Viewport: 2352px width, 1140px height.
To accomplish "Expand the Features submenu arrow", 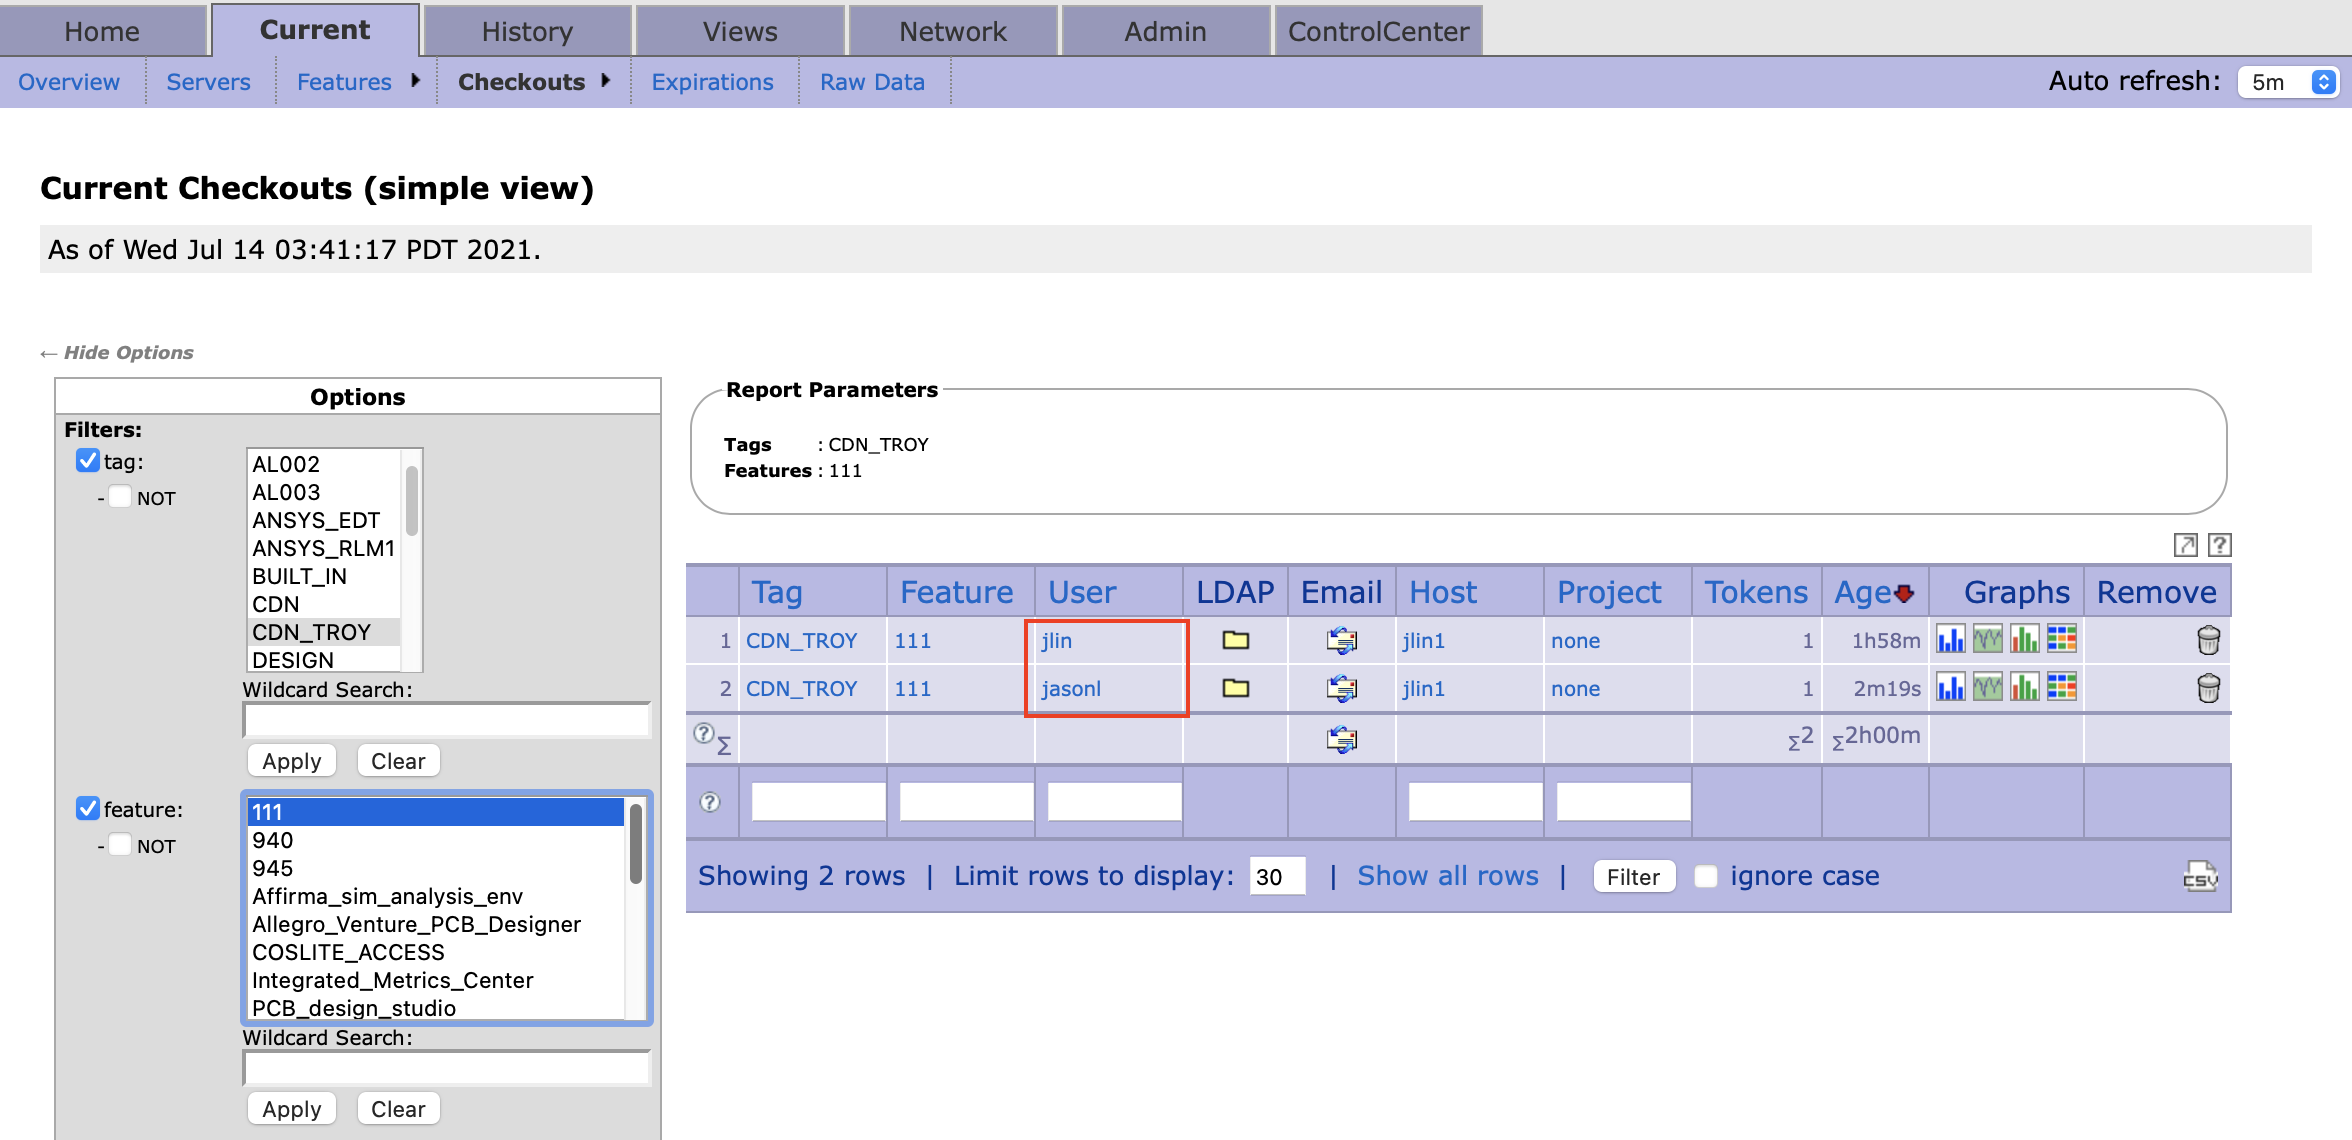I will pyautogui.click(x=417, y=82).
